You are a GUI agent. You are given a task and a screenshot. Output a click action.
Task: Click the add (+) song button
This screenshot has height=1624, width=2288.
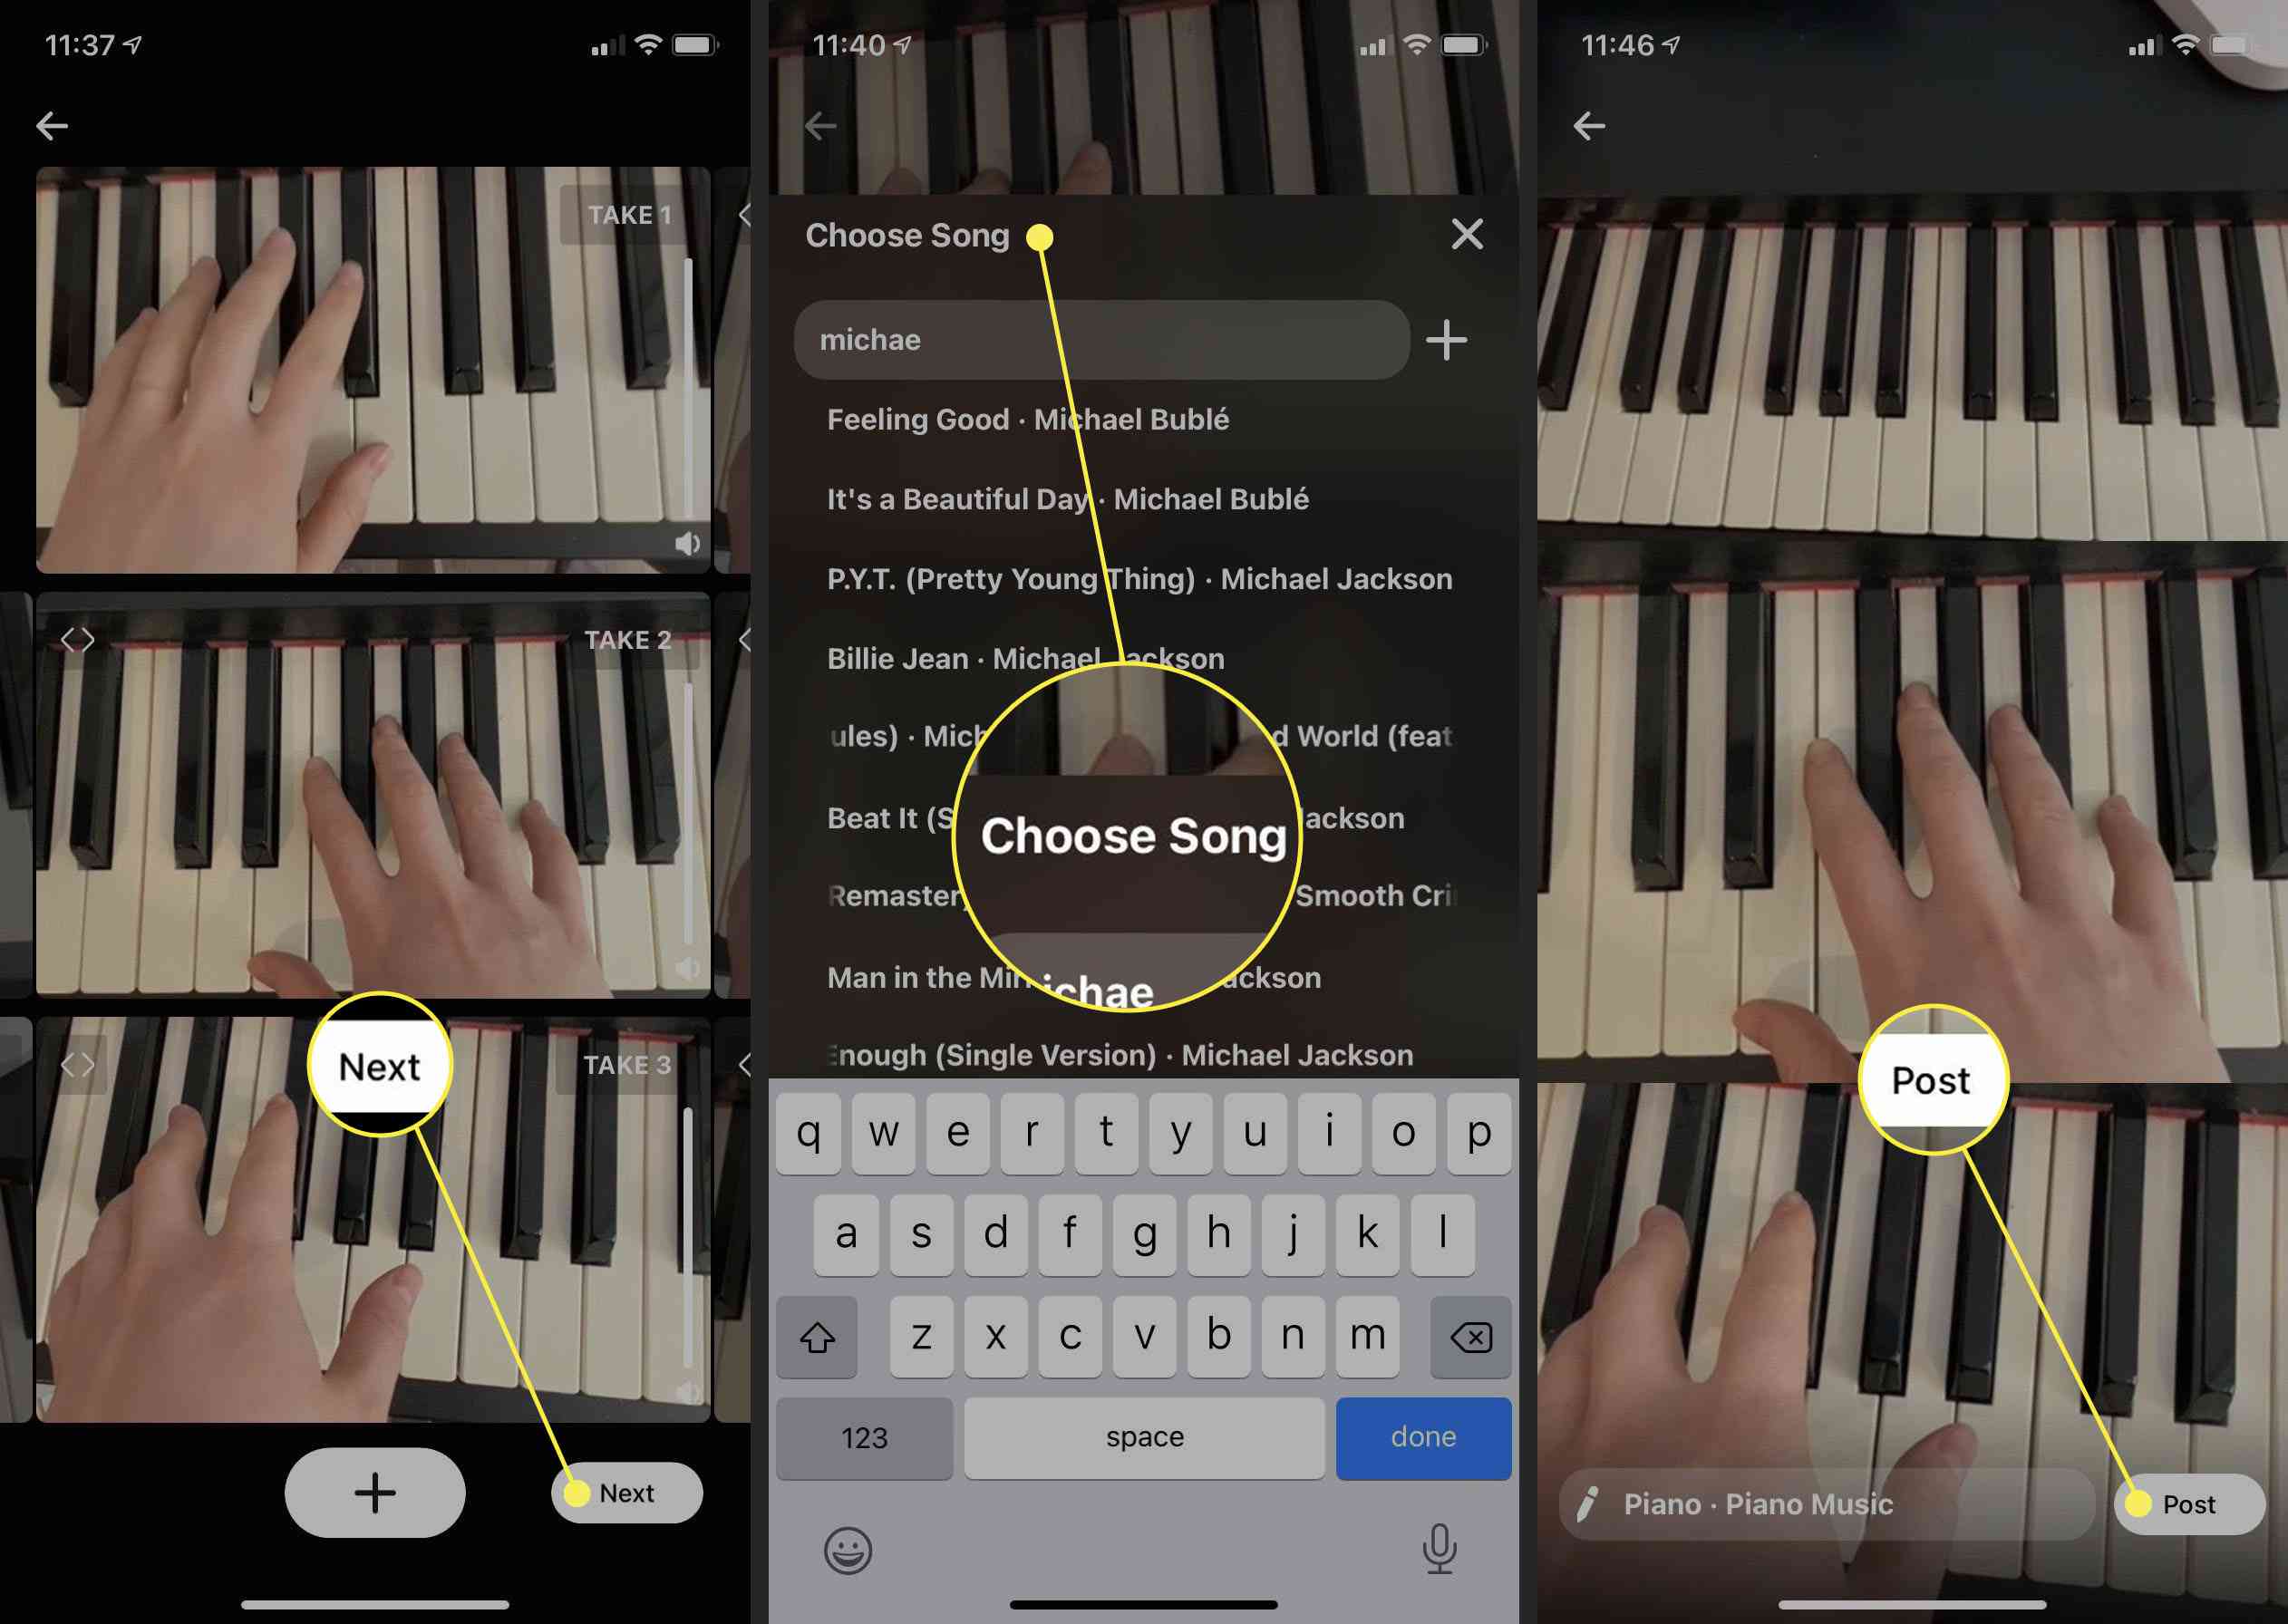point(1449,337)
